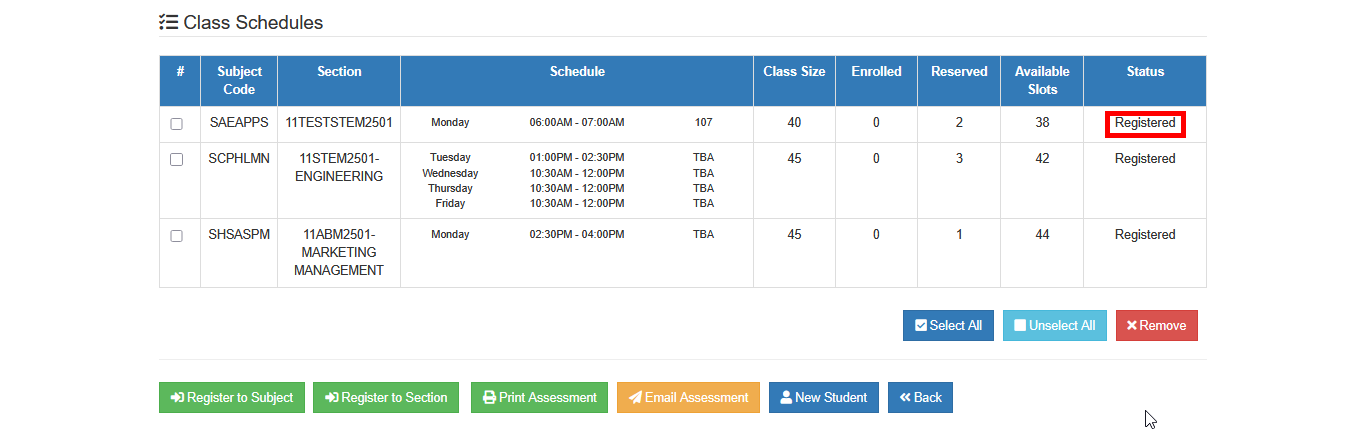This screenshot has height=435, width=1358.
Task: Click the Class Schedules heading text
Action: click(x=253, y=22)
